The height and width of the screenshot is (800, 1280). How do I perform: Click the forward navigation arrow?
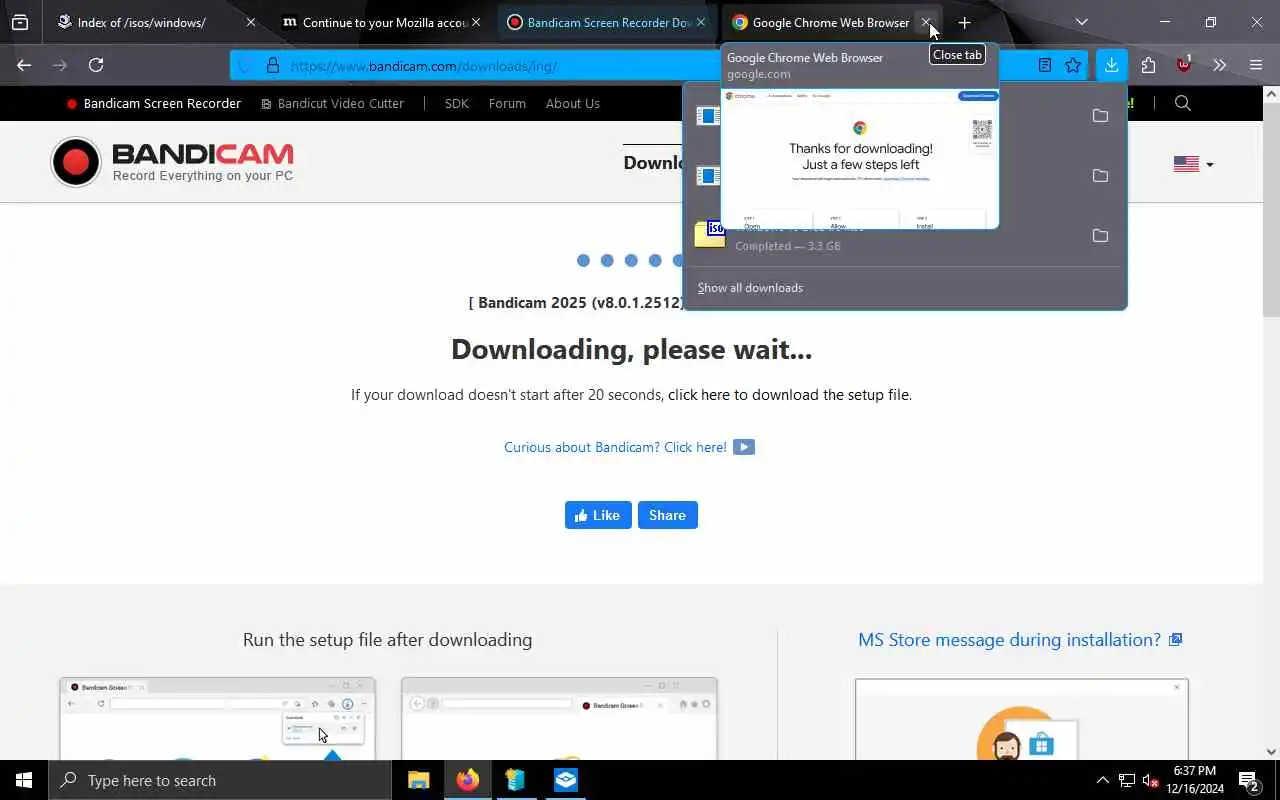coord(60,65)
